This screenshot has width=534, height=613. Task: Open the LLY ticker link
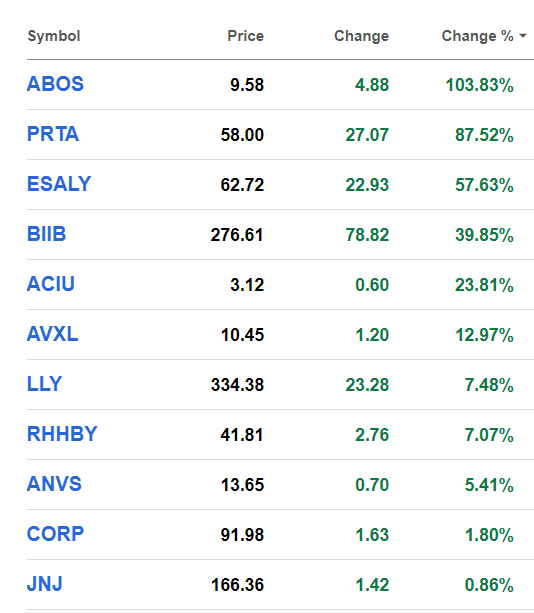(44, 384)
